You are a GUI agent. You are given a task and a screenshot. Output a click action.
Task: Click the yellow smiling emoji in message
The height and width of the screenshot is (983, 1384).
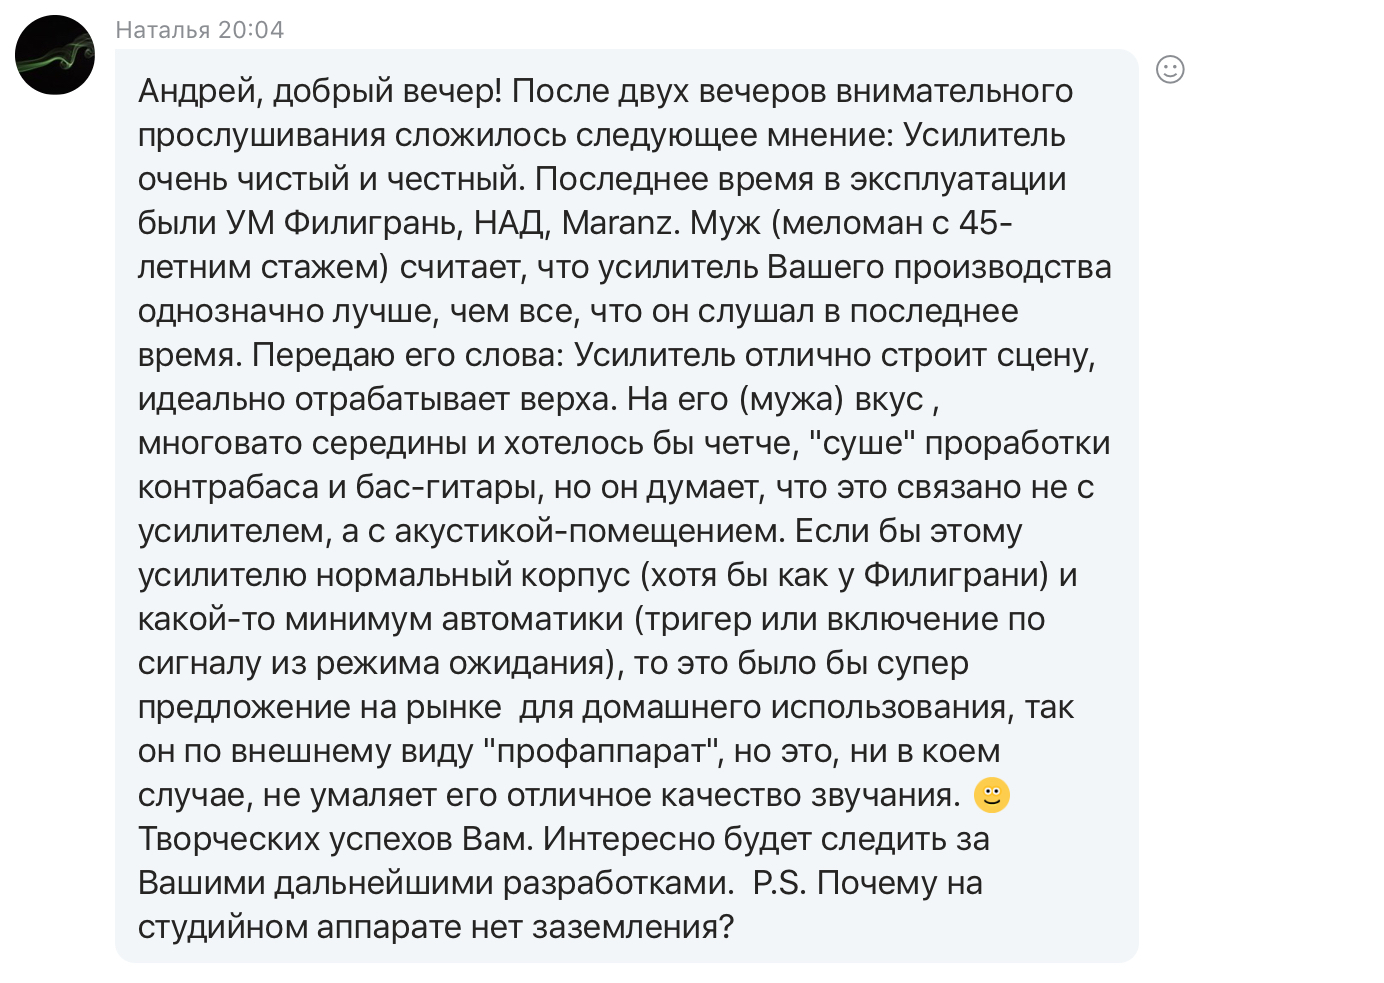[x=991, y=795]
